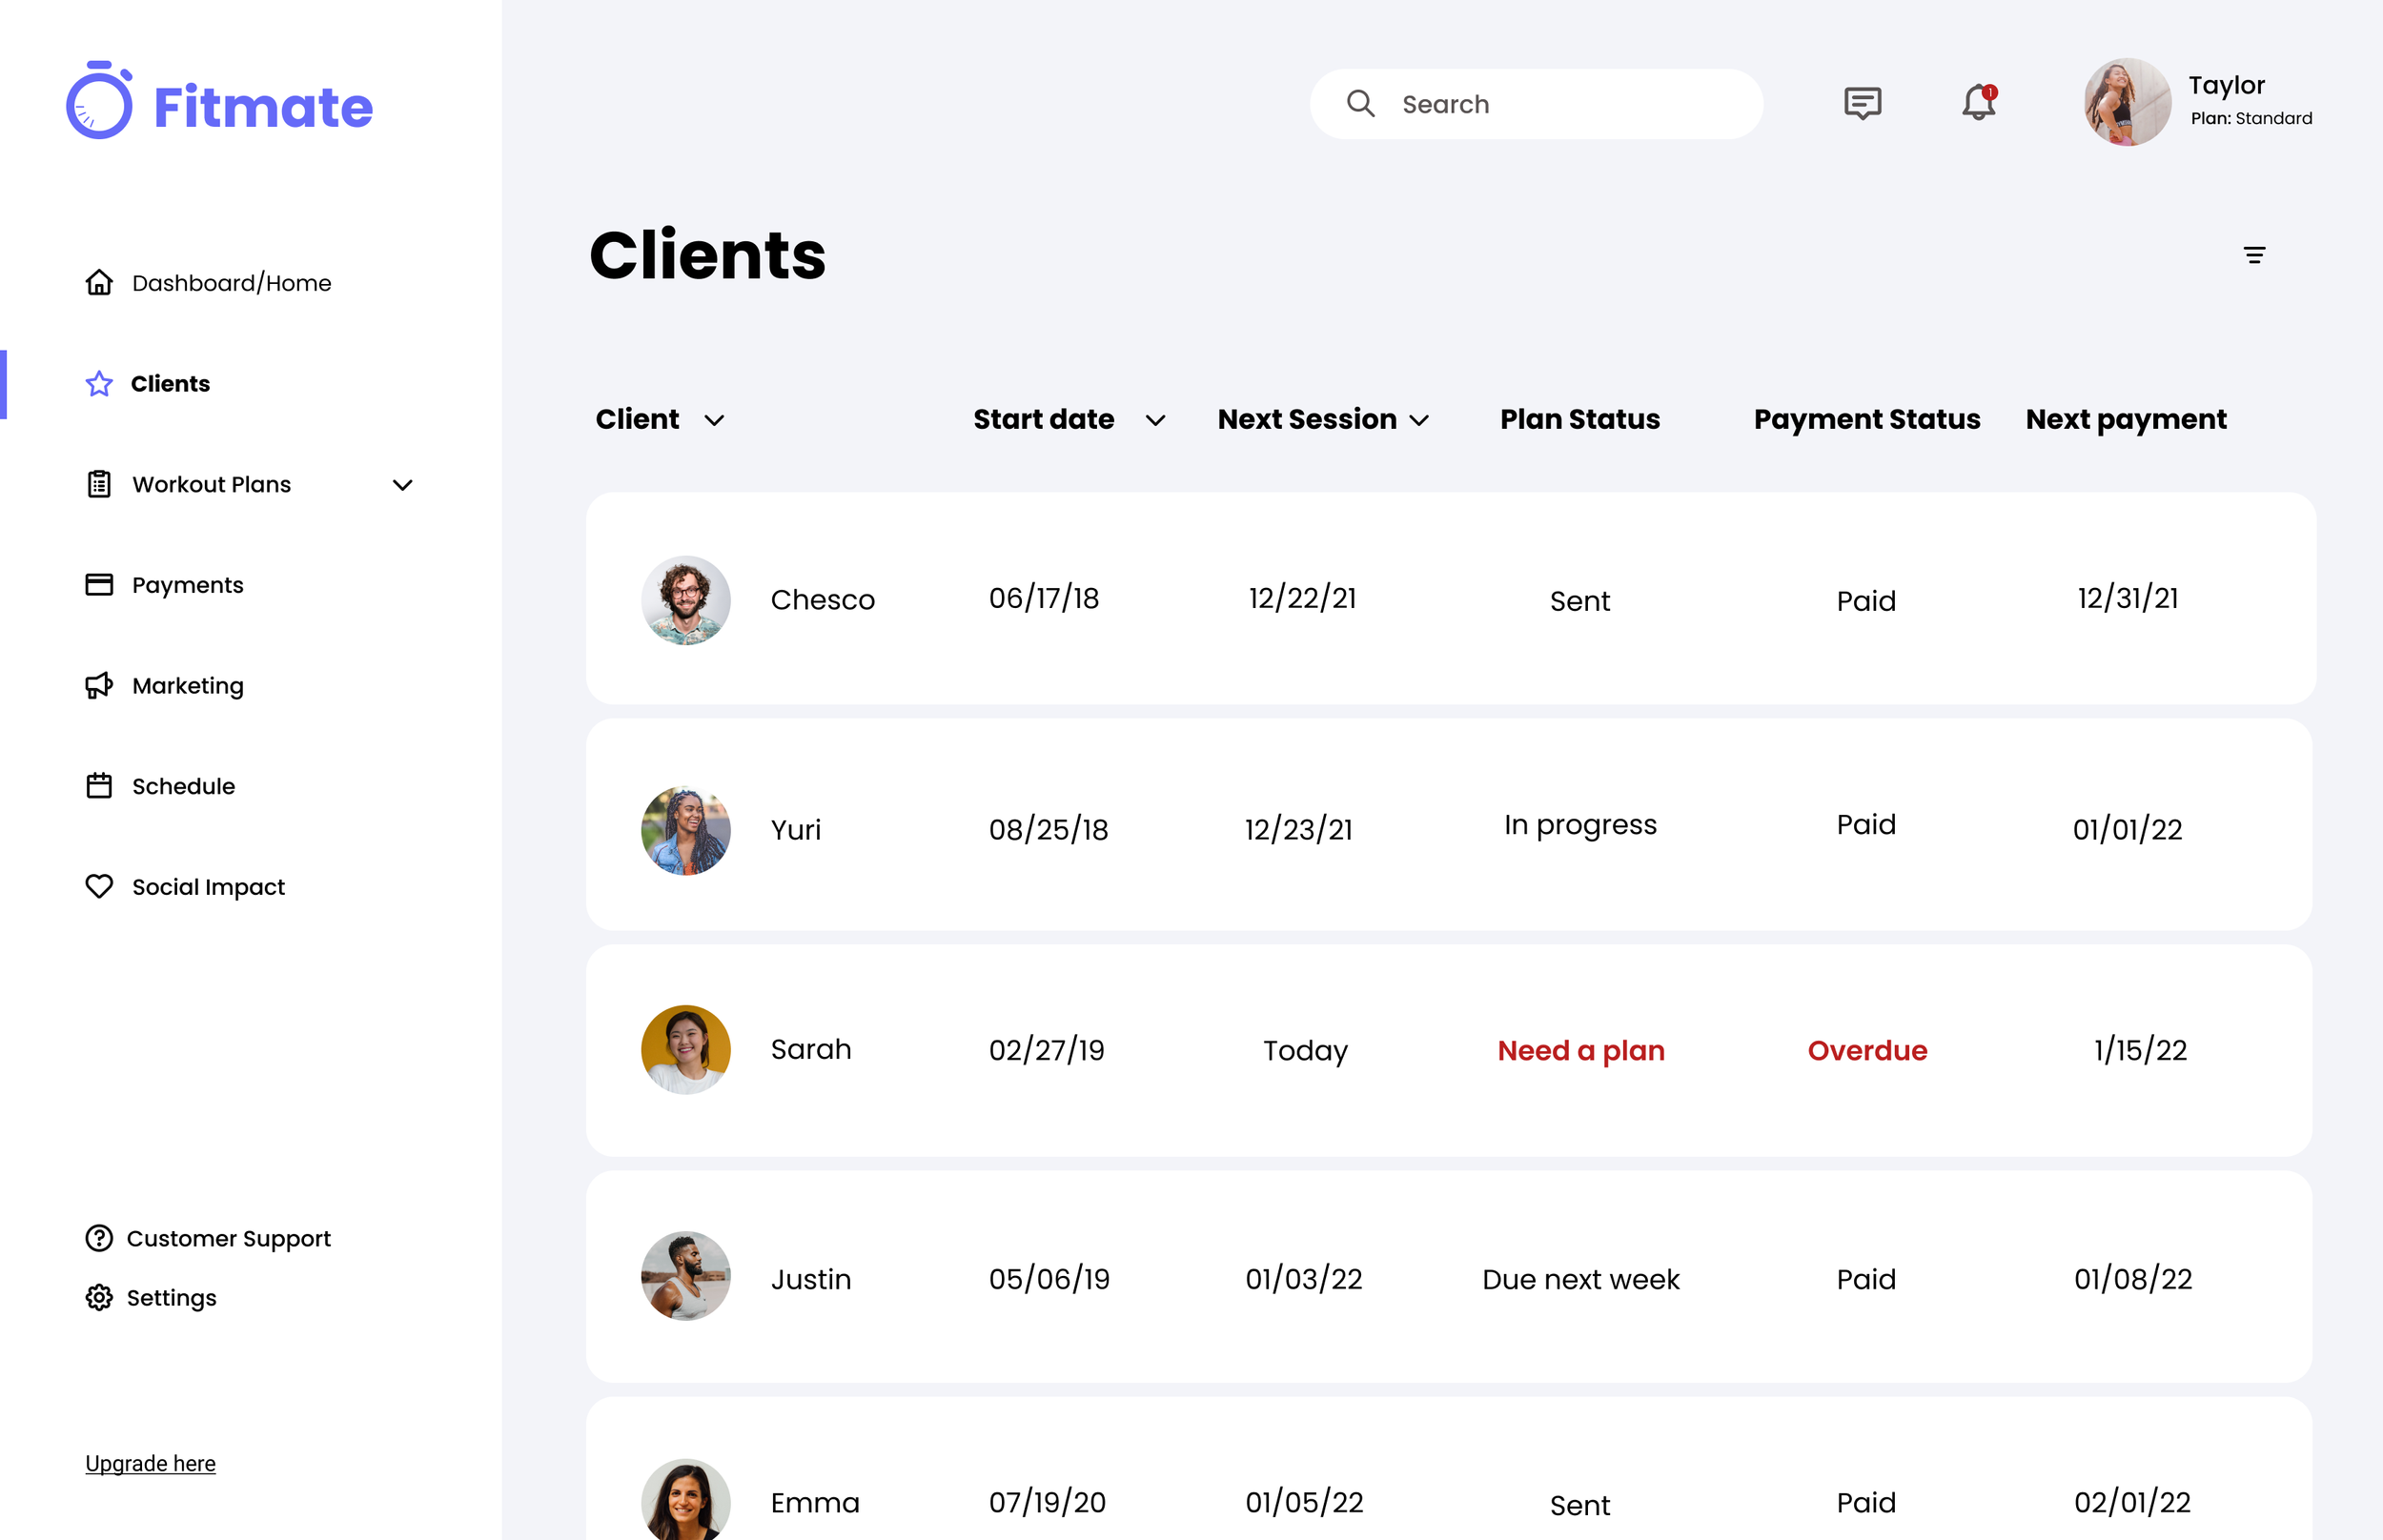Click the Marketing megaphone icon

99,686
